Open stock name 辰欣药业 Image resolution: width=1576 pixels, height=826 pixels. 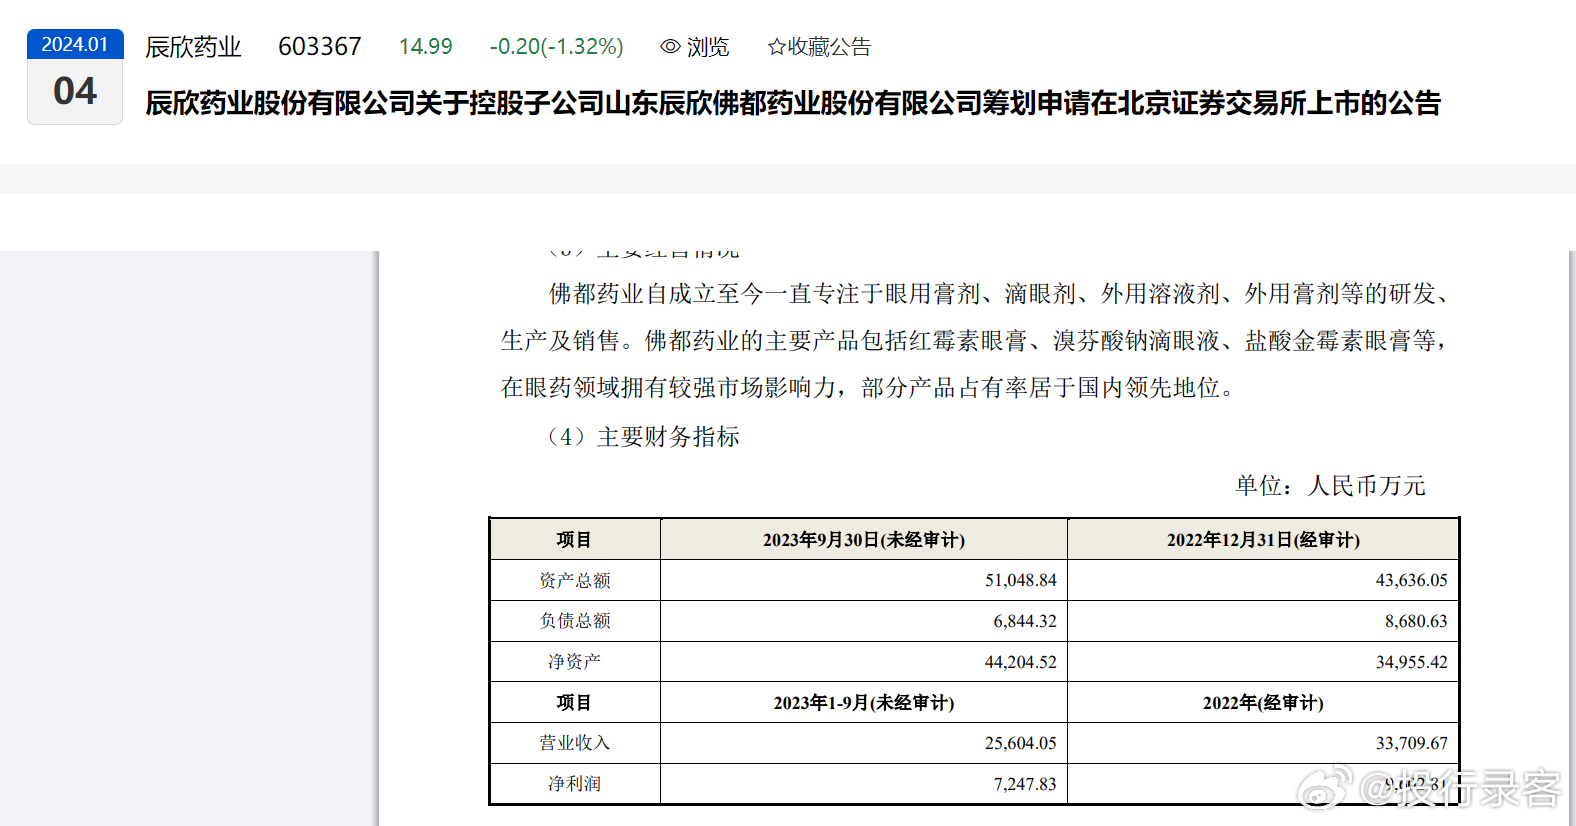193,47
